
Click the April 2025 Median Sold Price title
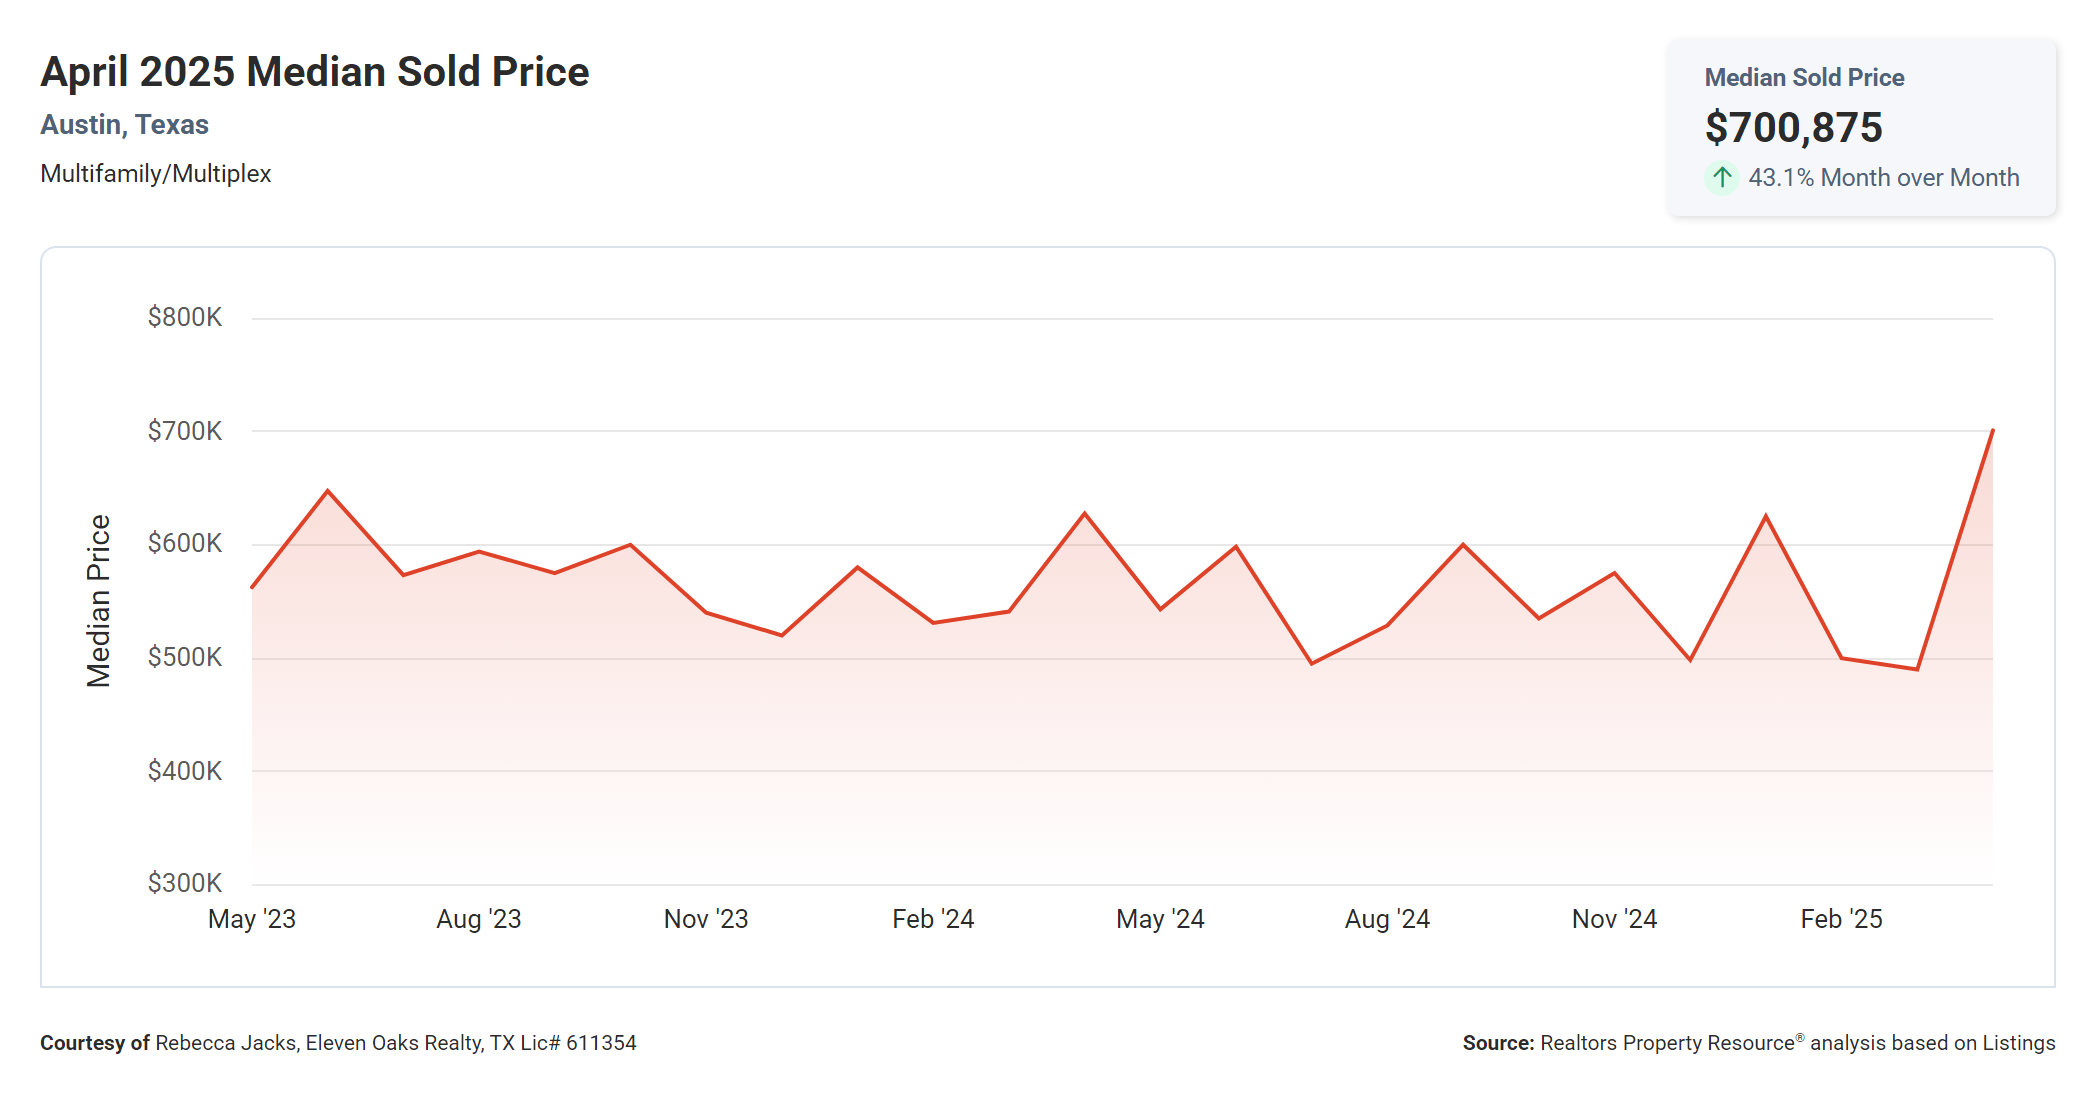coord(315,72)
